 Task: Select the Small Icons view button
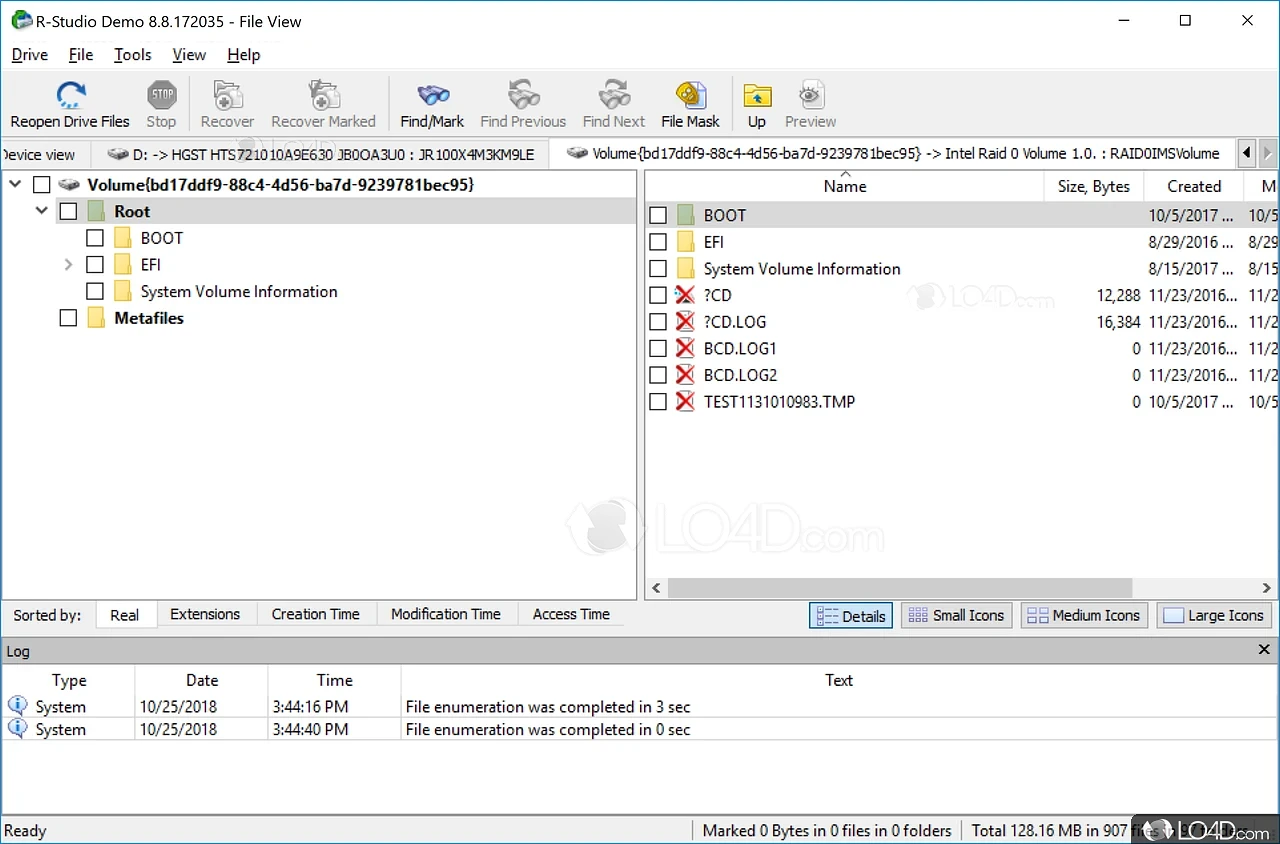[957, 615]
